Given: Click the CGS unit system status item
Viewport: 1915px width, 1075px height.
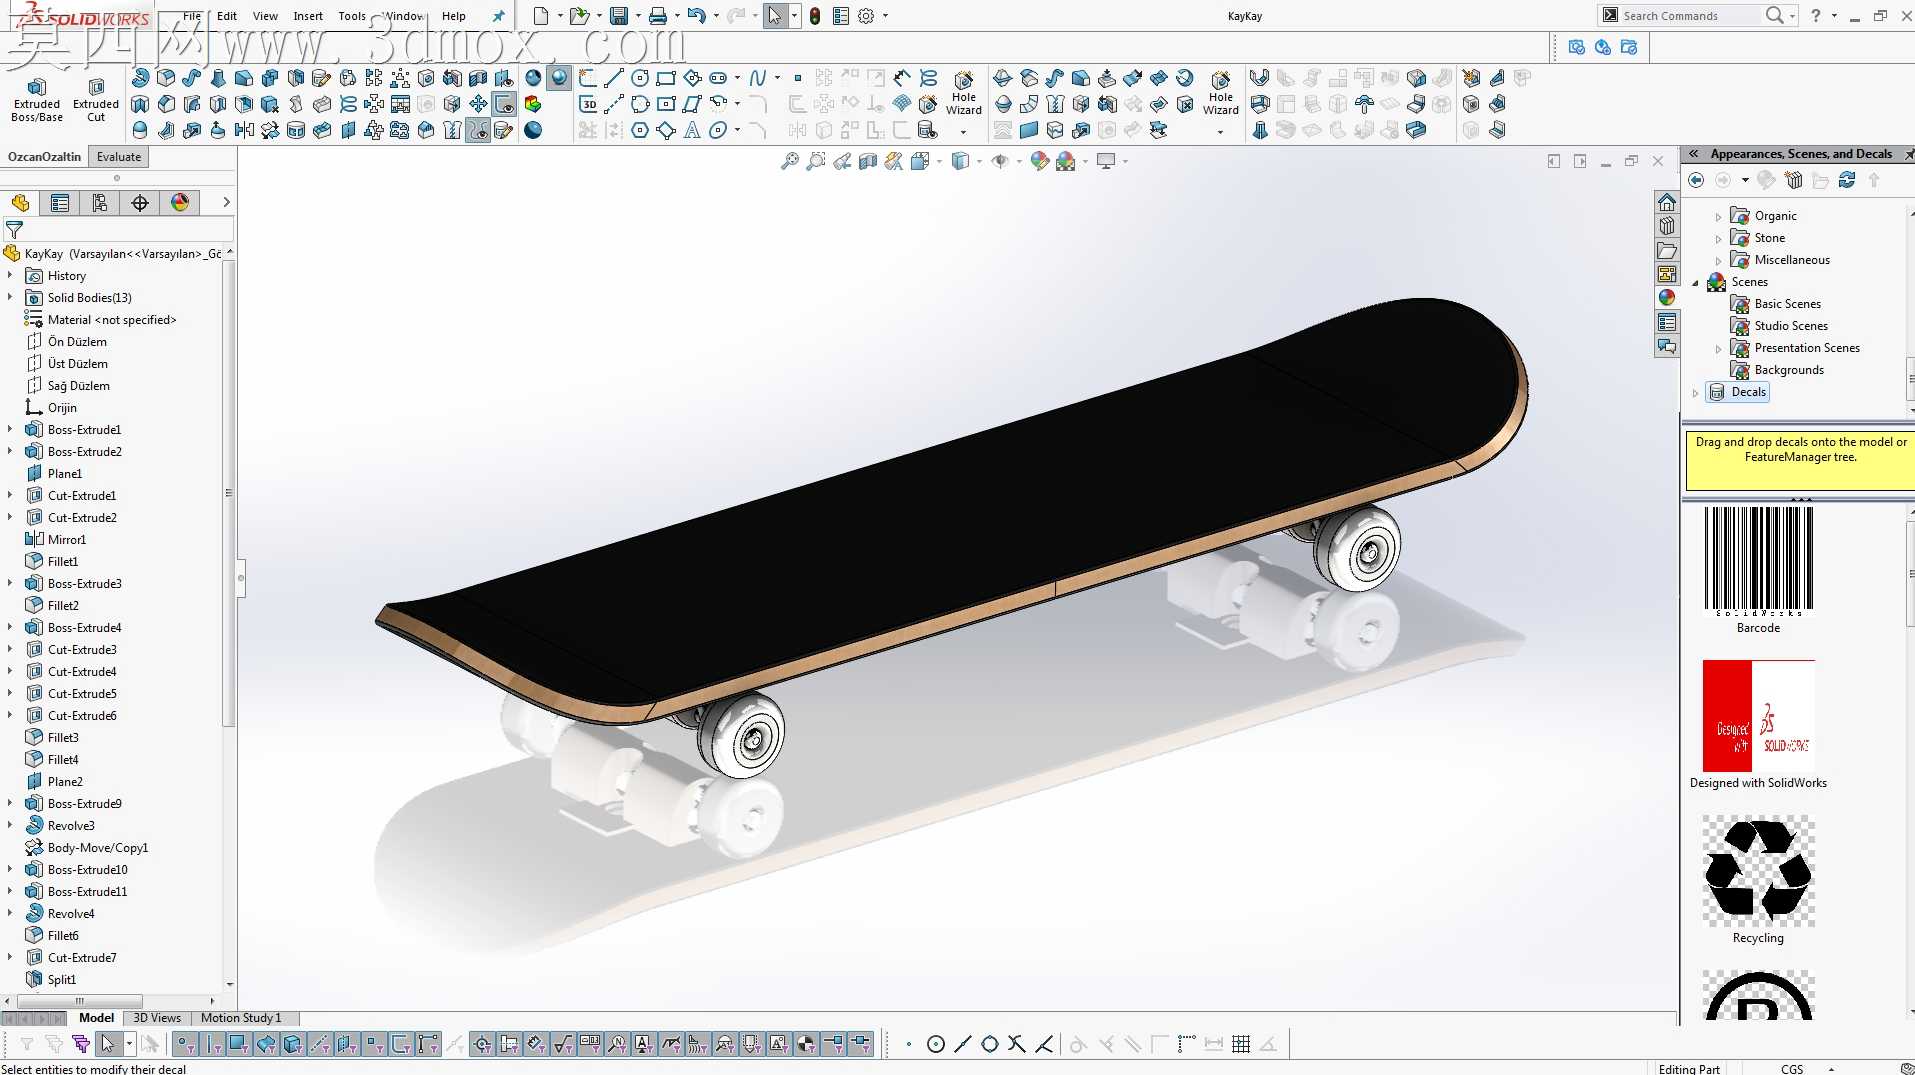Looking at the screenshot, I should click(x=1792, y=1068).
